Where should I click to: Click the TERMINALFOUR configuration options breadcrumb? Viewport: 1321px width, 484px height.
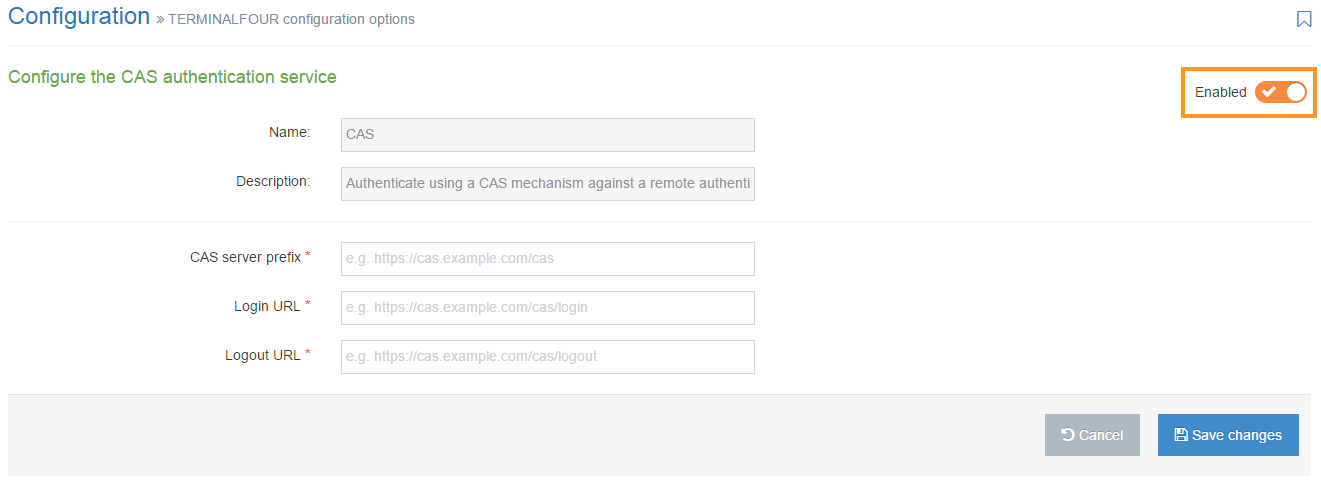click(x=291, y=19)
